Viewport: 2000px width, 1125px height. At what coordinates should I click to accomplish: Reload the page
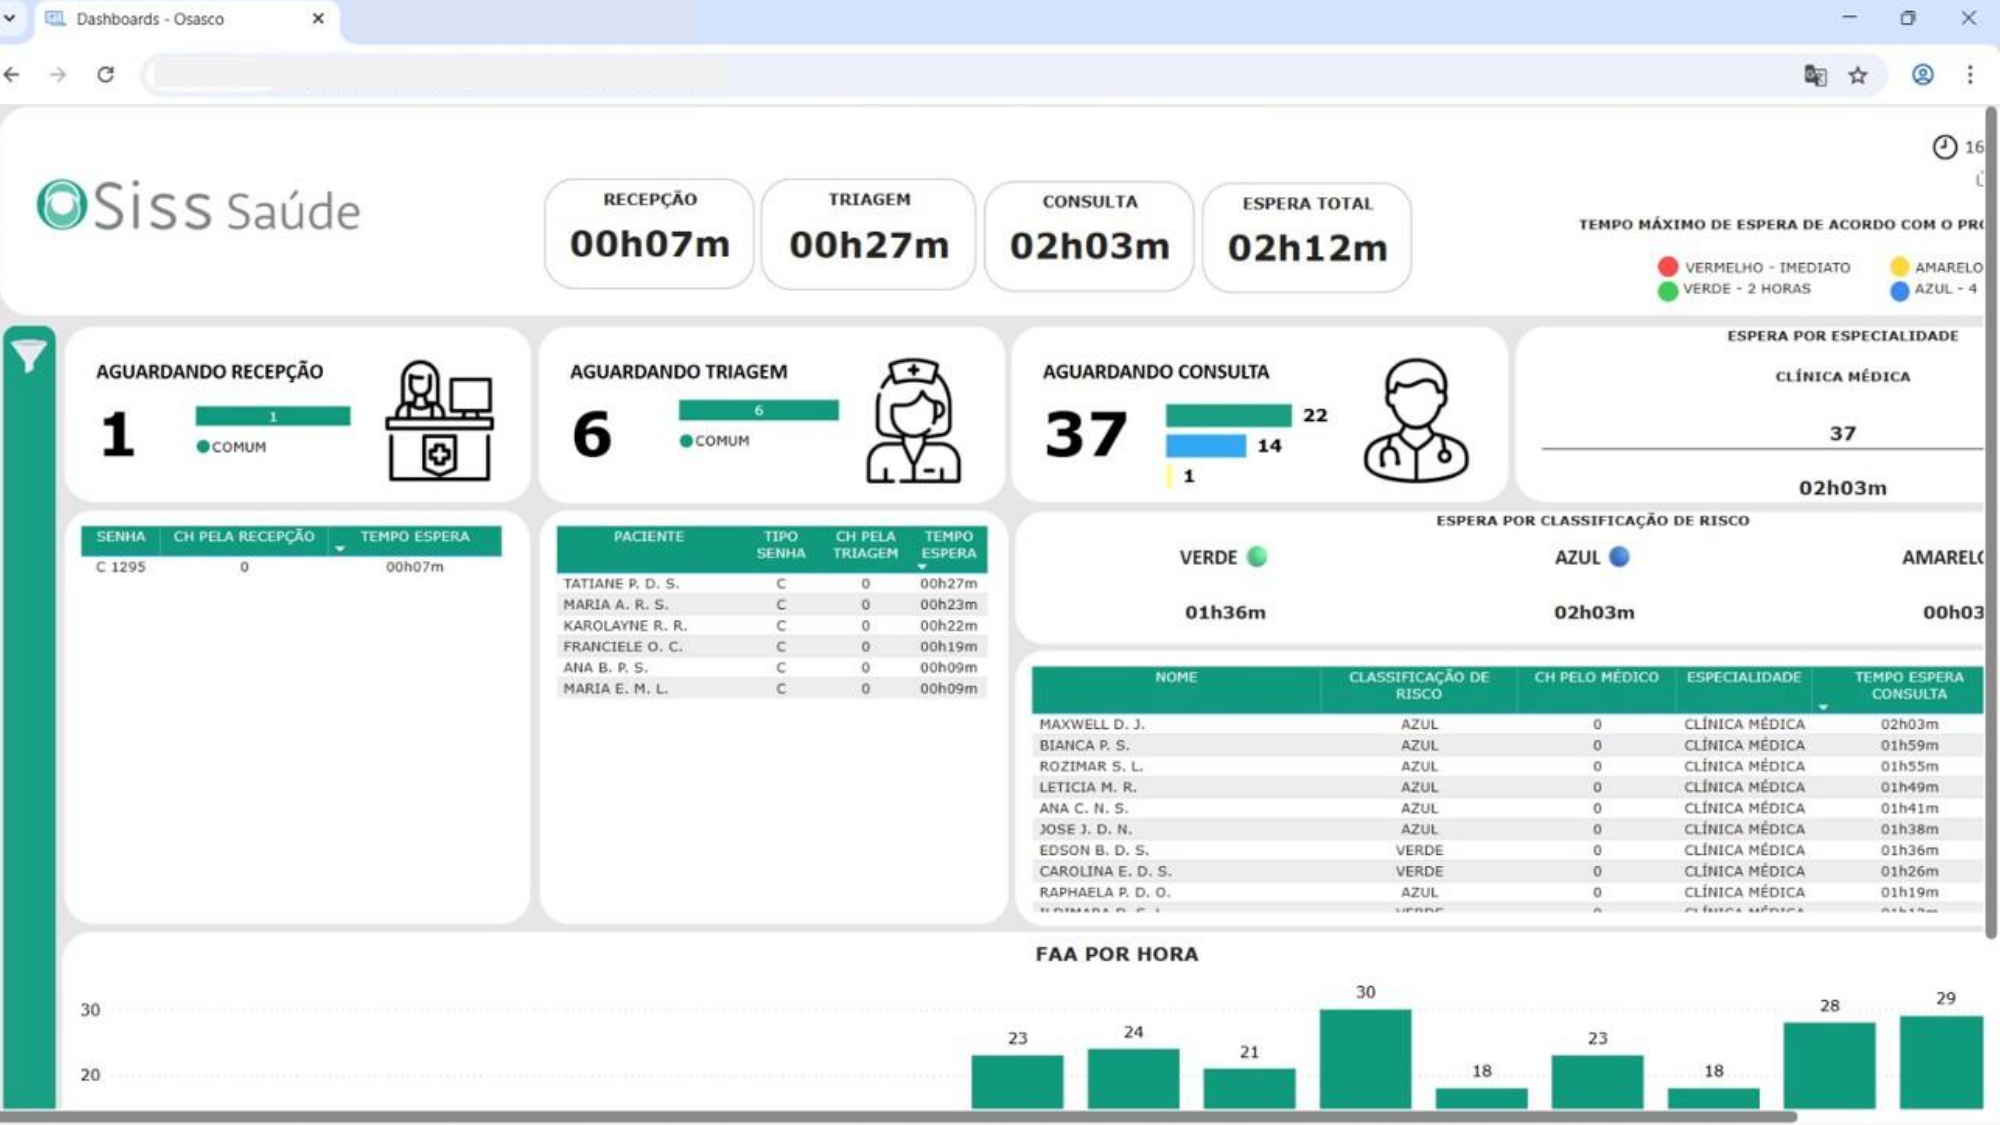tap(105, 75)
